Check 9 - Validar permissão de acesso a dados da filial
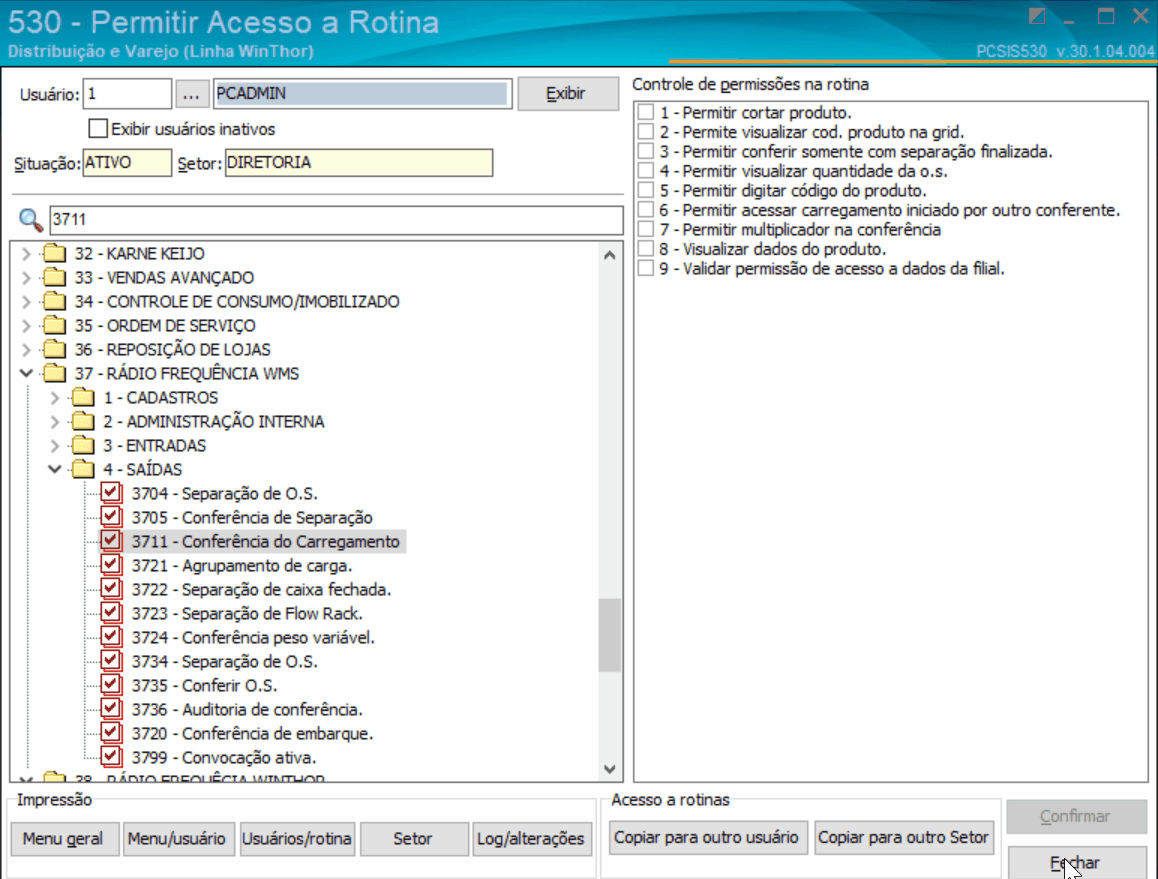The width and height of the screenshot is (1158, 879). 646,268
